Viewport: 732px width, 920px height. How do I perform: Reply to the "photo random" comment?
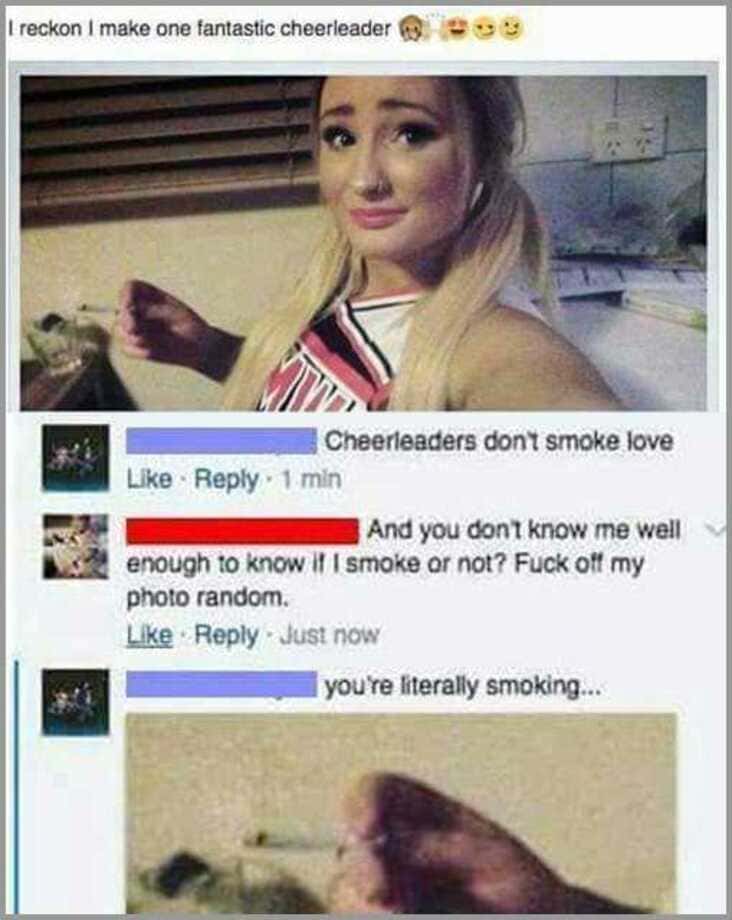226,635
